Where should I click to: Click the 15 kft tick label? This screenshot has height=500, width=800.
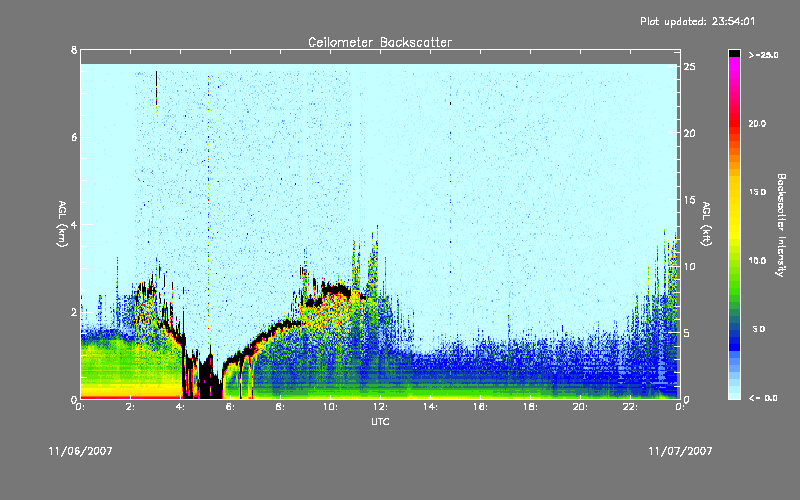[x=690, y=200]
